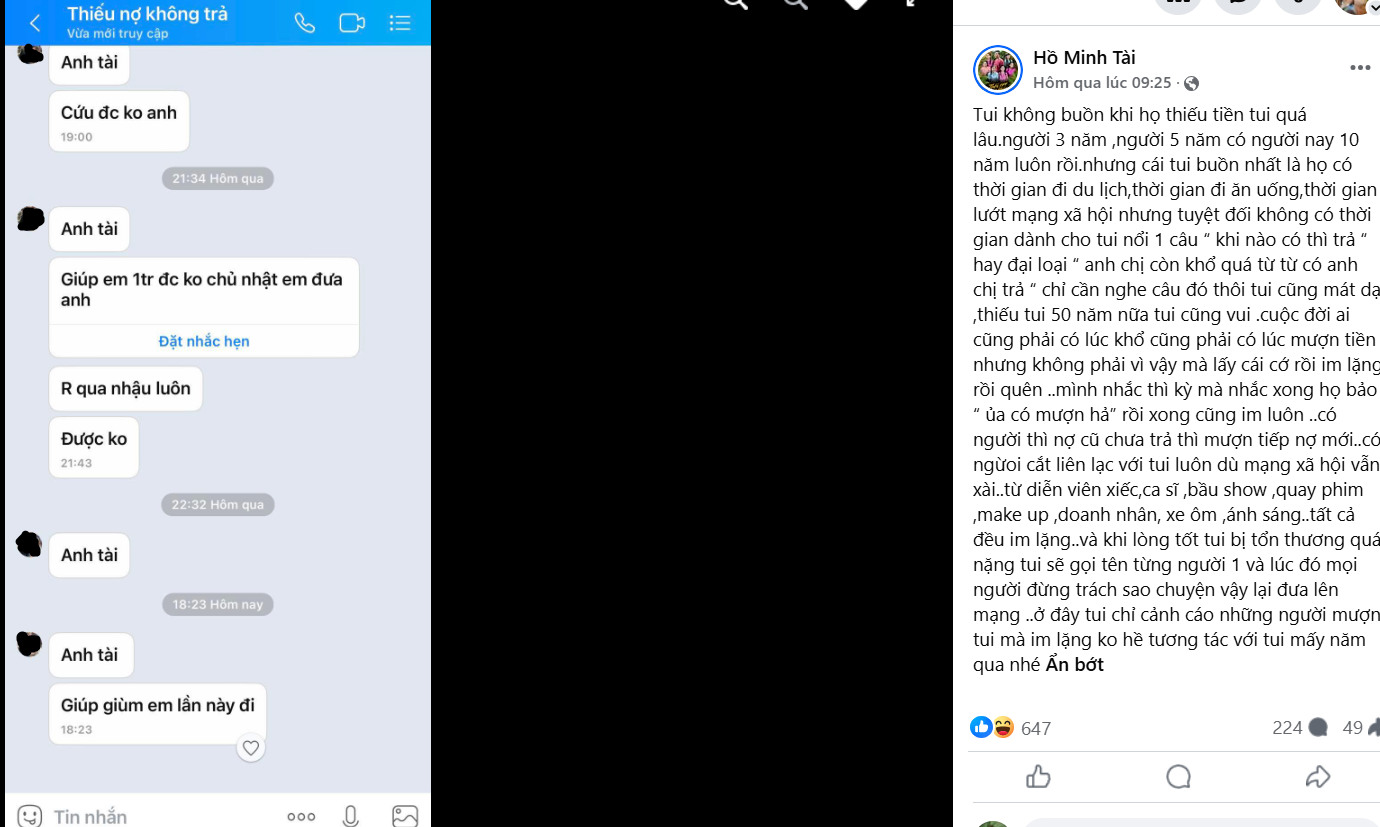This screenshot has height=827, width=1380.
Task: Click the microphone voice message icon
Action: (351, 816)
